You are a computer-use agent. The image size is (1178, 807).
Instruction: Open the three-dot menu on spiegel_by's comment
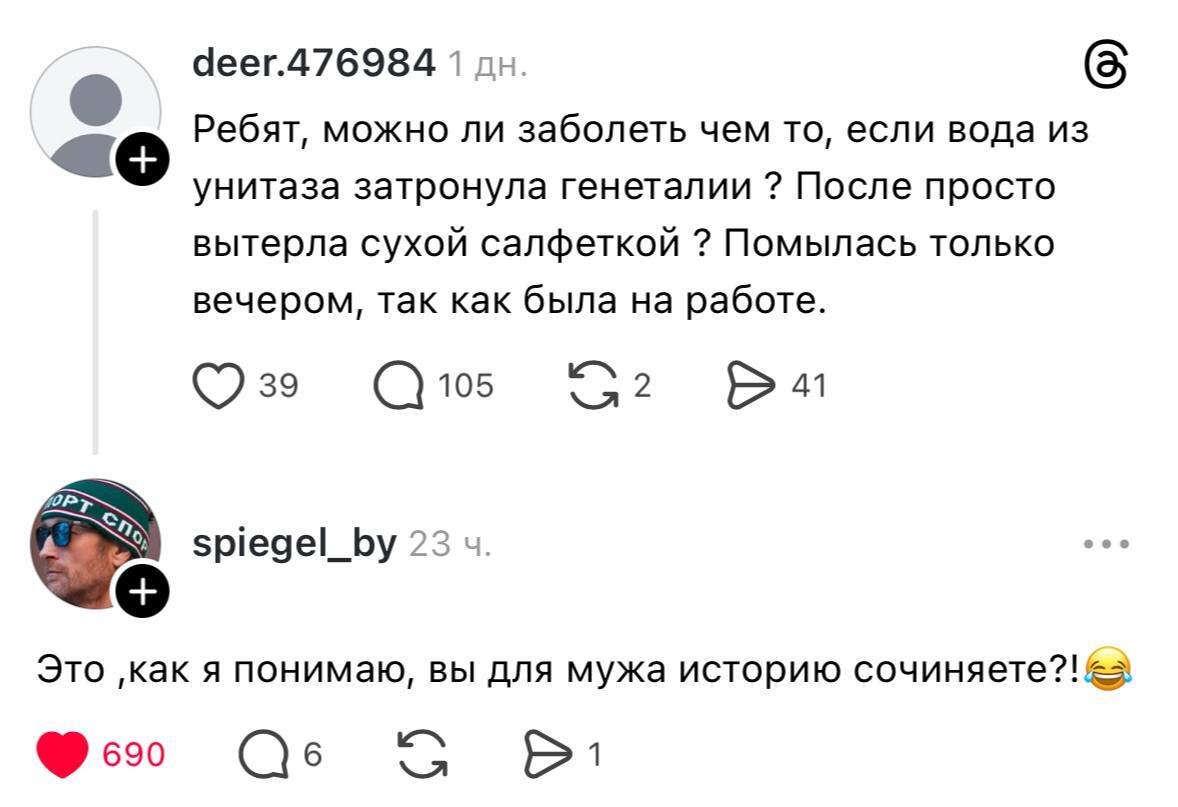1105,543
